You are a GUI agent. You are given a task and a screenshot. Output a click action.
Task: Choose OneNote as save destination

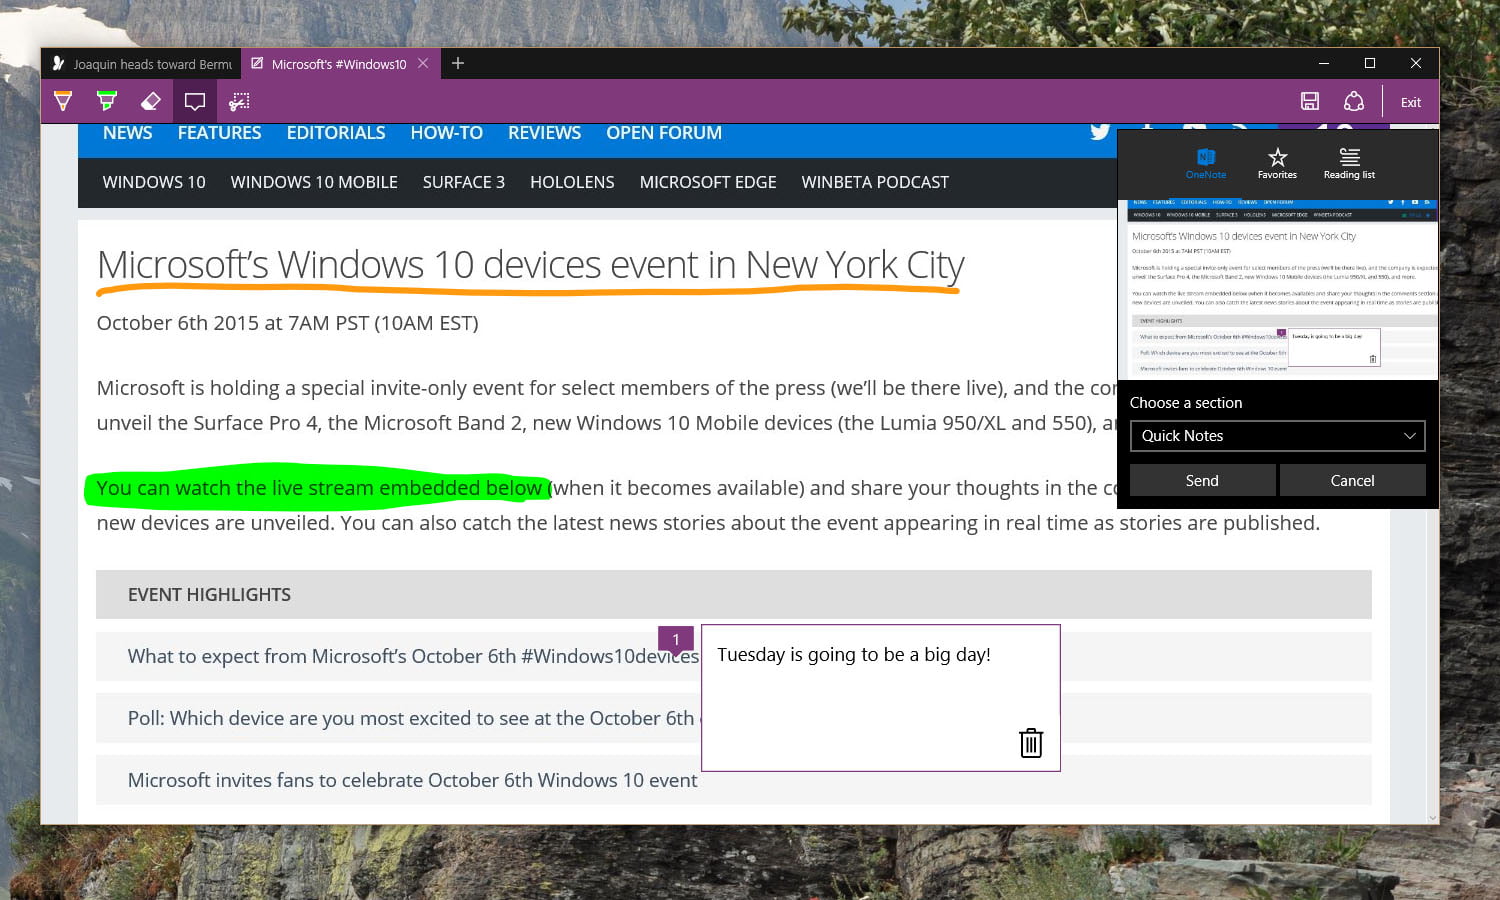(1205, 163)
